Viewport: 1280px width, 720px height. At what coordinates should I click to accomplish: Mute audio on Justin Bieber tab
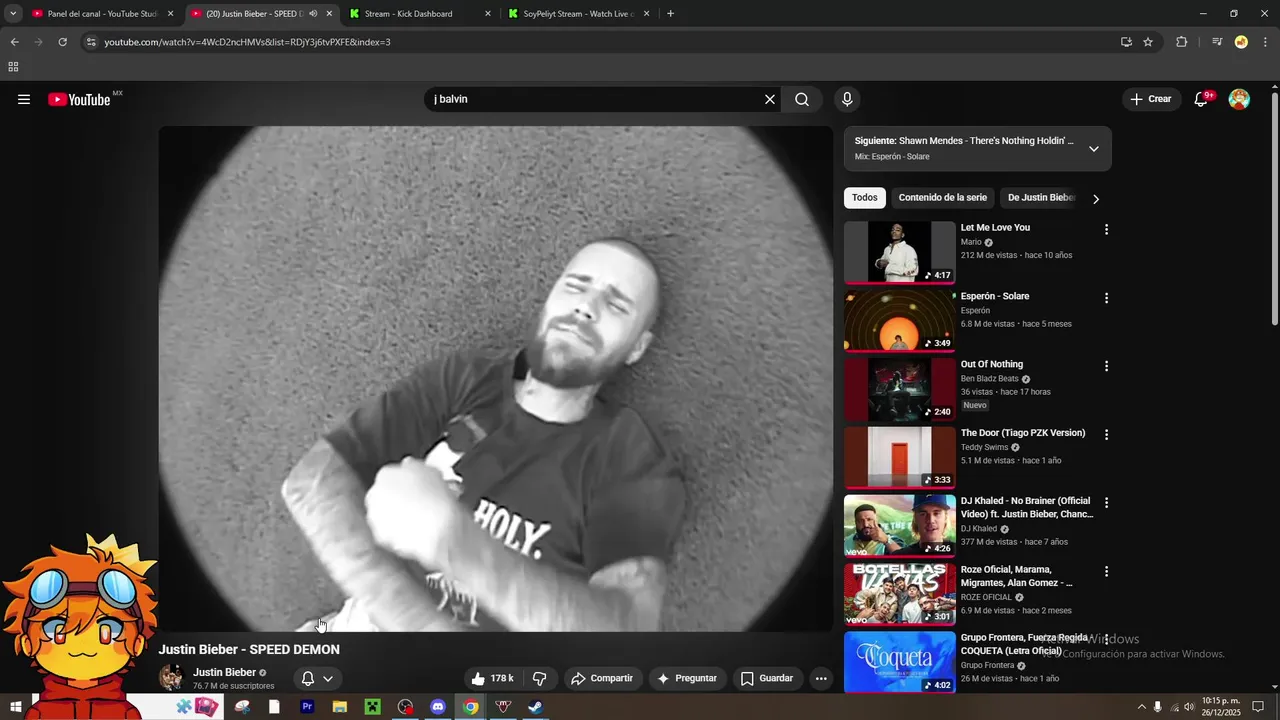tap(313, 14)
